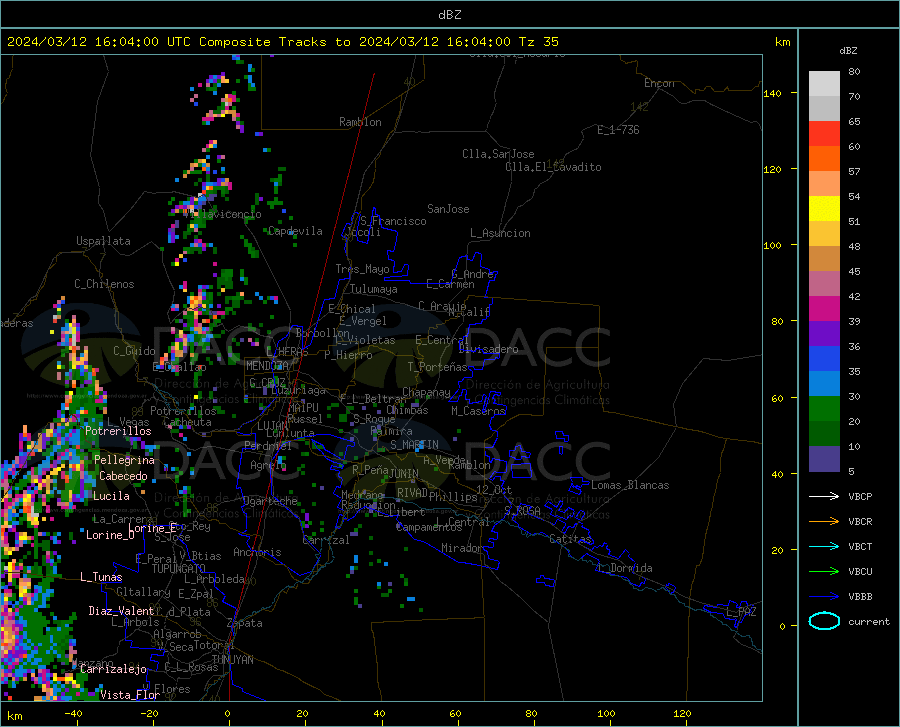Pick the bright green 20–30 dBZ swatch

point(824,409)
